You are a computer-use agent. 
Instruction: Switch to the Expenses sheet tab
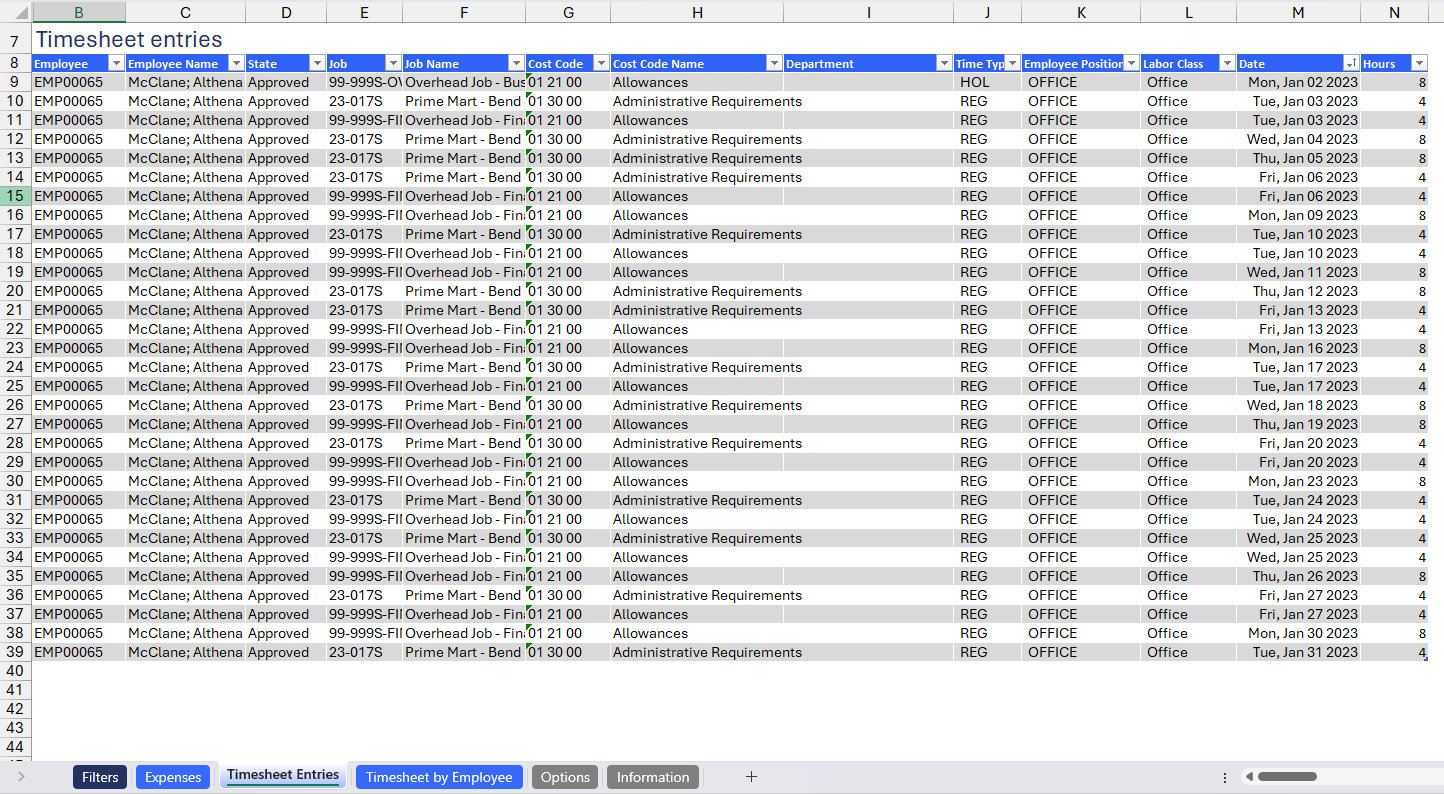pos(173,777)
